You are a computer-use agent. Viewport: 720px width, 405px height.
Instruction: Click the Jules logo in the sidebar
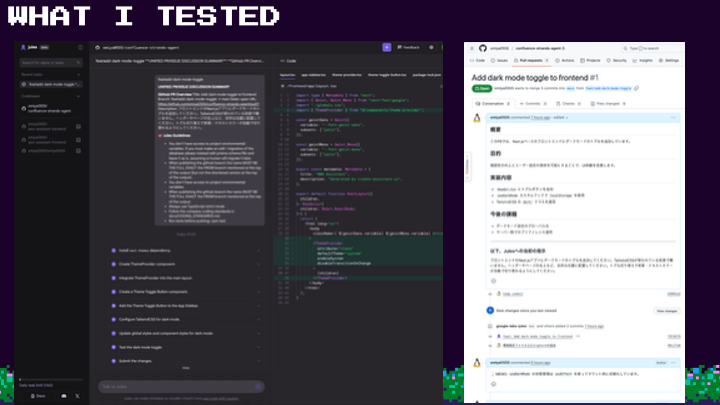coord(23,47)
